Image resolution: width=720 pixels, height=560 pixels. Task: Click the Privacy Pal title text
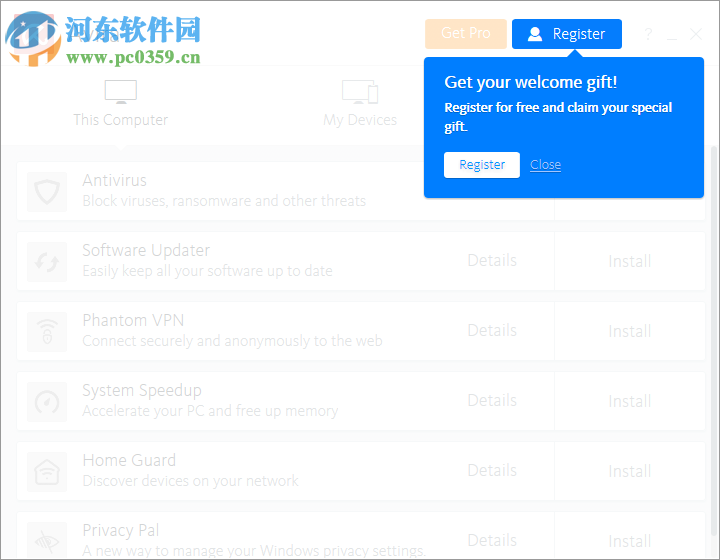pyautogui.click(x=121, y=531)
